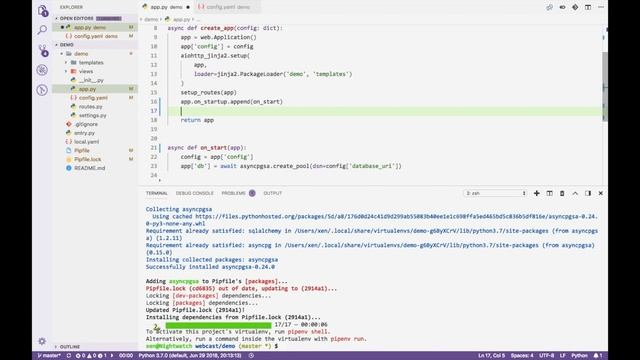Open the Manage gear icon
Image resolution: width=640 pixels, height=360 pixels.
(x=42, y=341)
